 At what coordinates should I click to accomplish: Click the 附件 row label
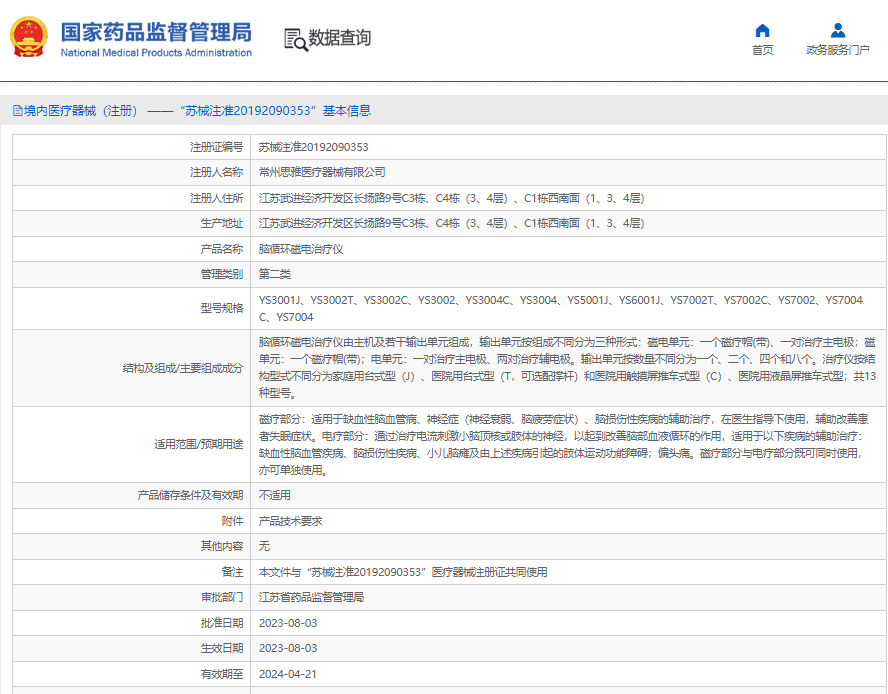(232, 521)
